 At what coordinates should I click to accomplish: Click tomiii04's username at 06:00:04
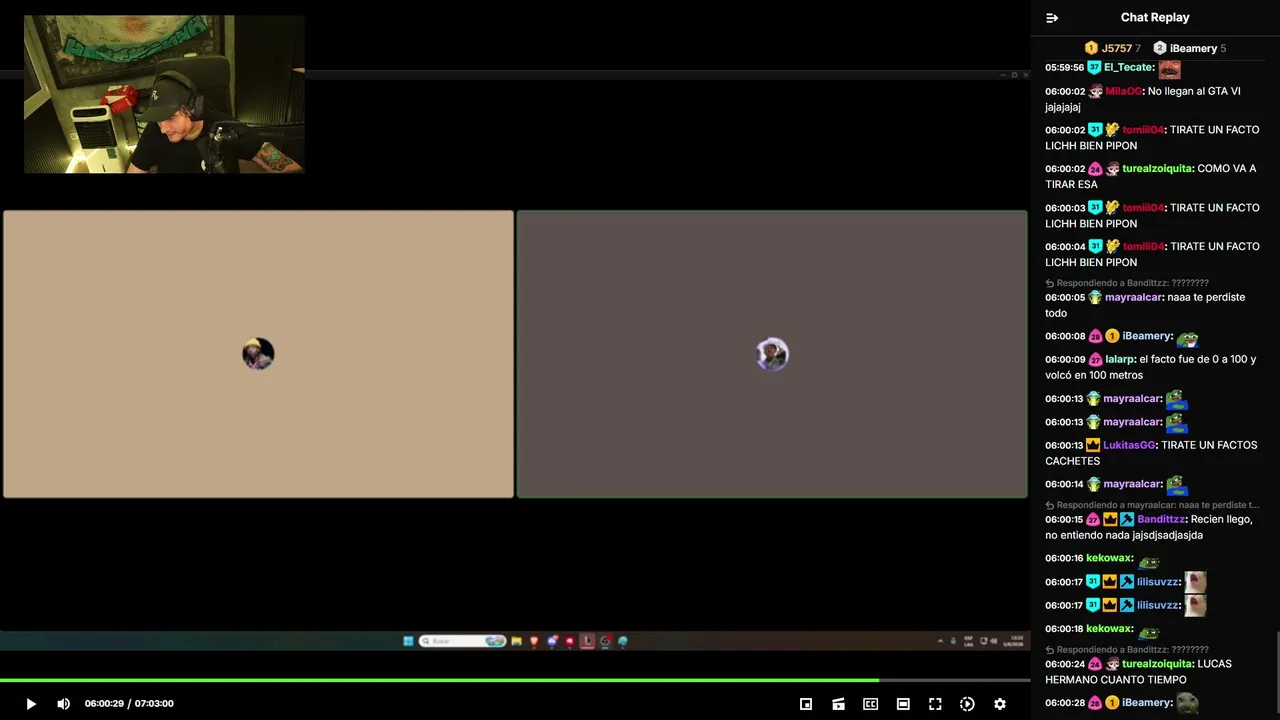pyautogui.click(x=1143, y=247)
